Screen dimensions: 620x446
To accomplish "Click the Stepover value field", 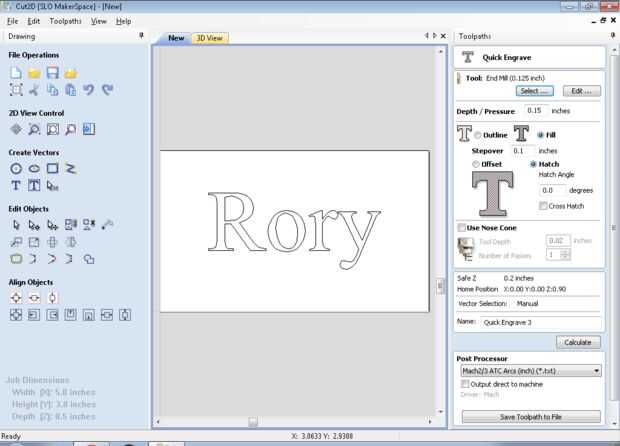I will point(523,151).
